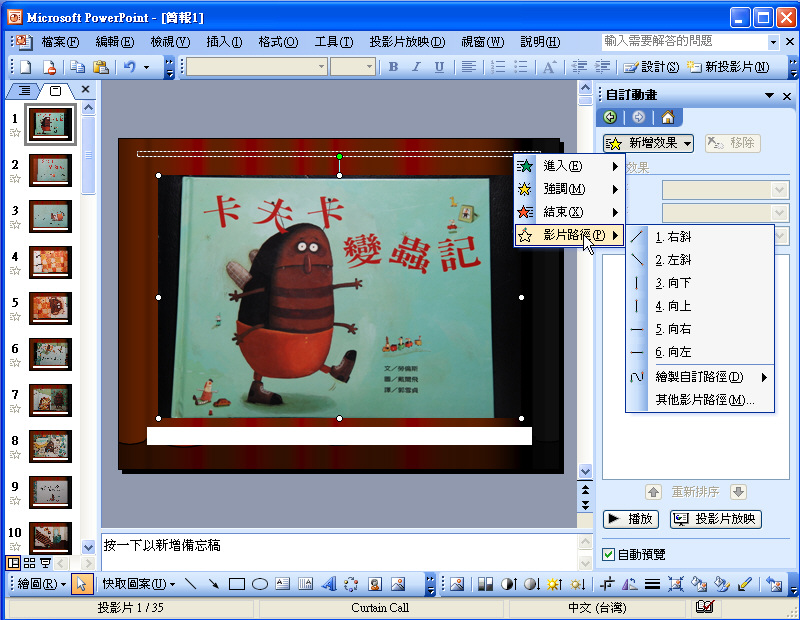800x620 pixels.
Task: Open the 新增效果 dropdown button
Action: point(648,143)
